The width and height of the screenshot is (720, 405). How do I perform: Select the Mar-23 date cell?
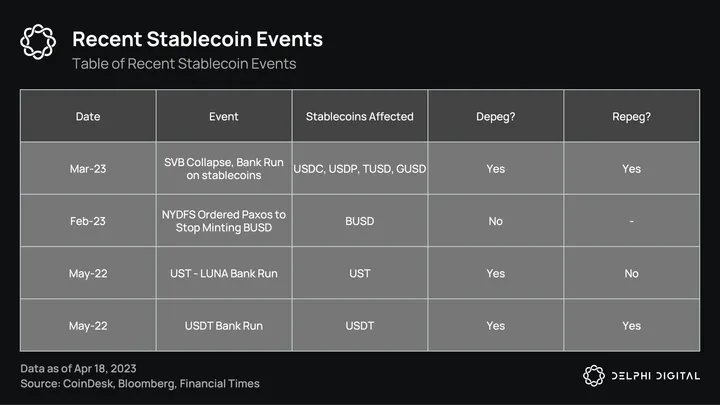(88, 168)
